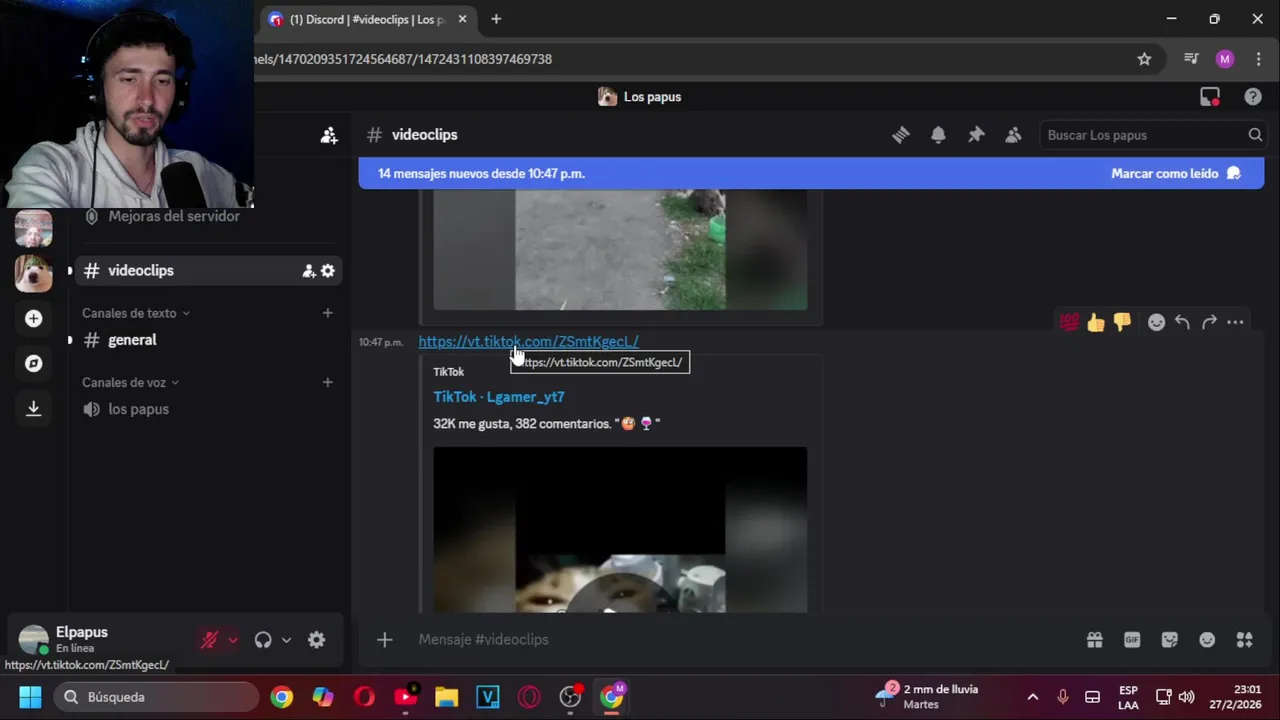Open headphone output options arrow

[286, 640]
